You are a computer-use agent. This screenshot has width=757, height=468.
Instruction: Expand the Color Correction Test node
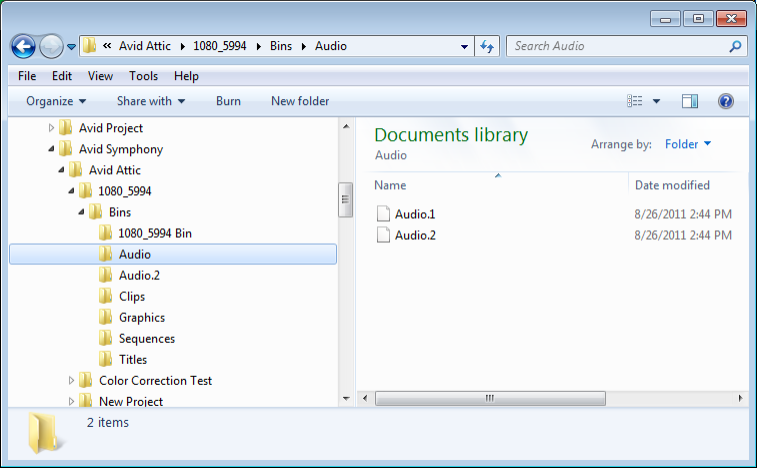coord(71,381)
